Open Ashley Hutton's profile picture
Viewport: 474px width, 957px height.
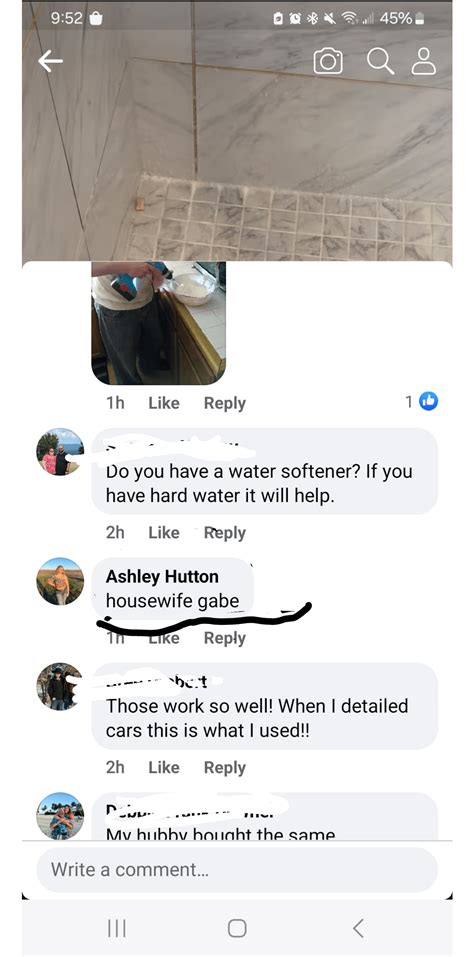click(x=60, y=581)
